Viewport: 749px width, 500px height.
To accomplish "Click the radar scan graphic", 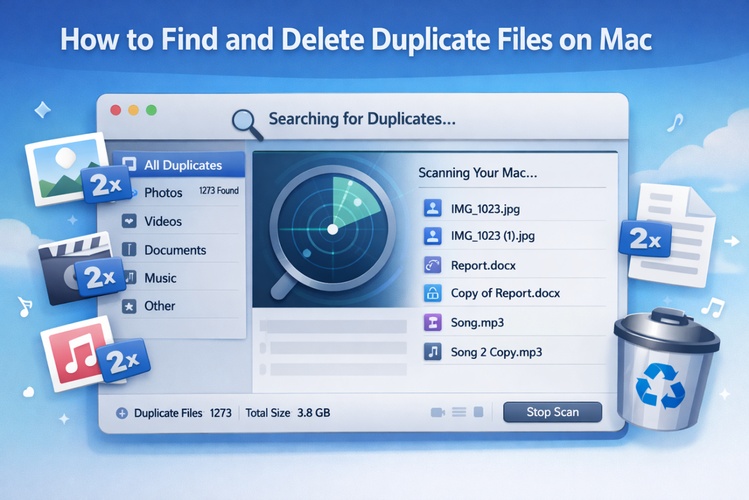I will pos(333,229).
